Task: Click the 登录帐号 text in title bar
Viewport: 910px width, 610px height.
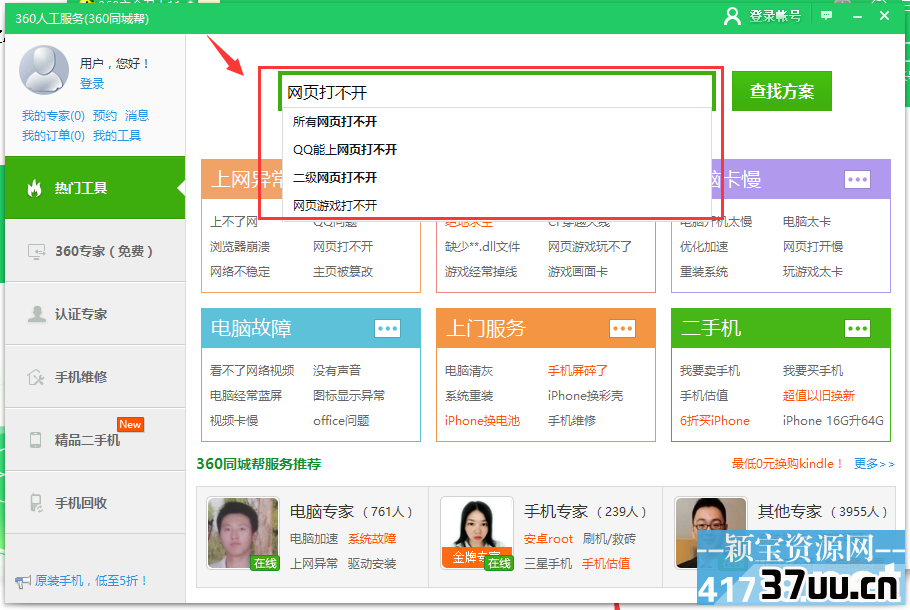Action: (x=775, y=16)
